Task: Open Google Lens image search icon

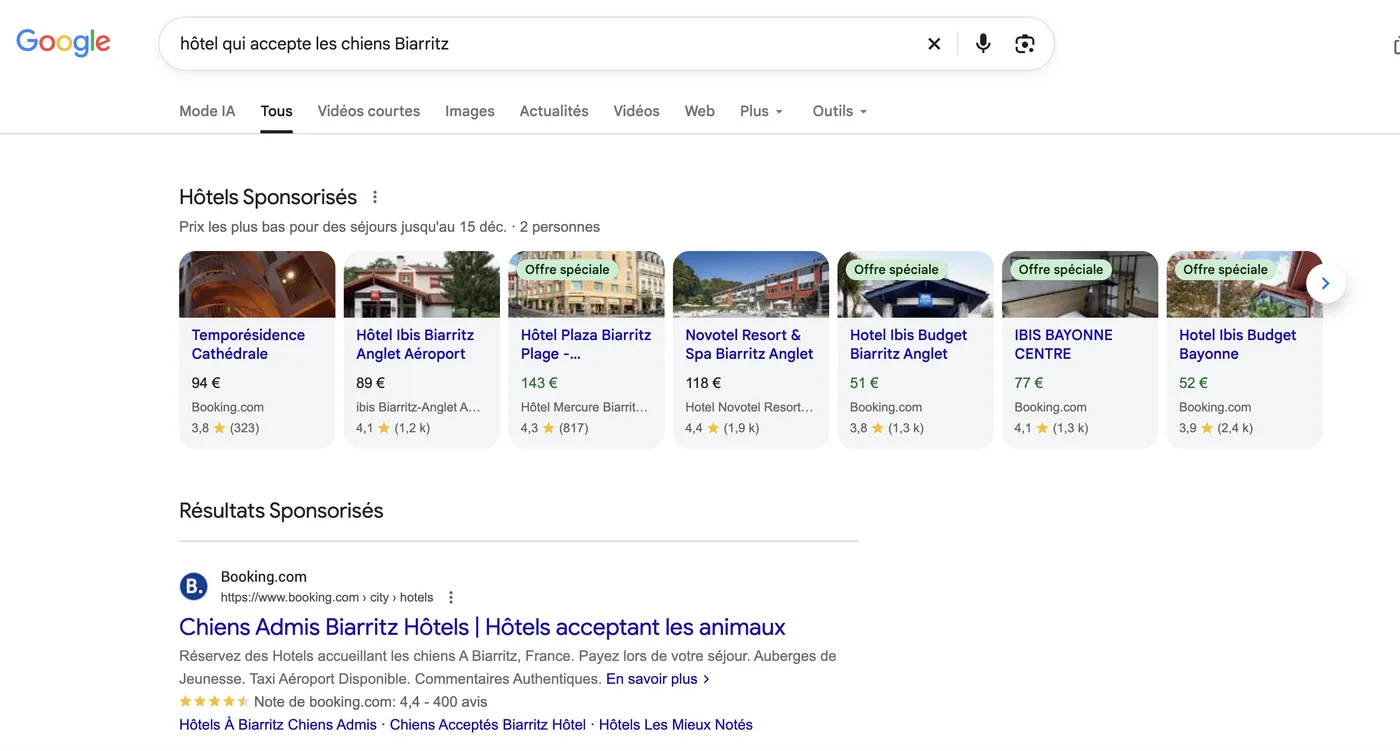Action: (x=1024, y=44)
